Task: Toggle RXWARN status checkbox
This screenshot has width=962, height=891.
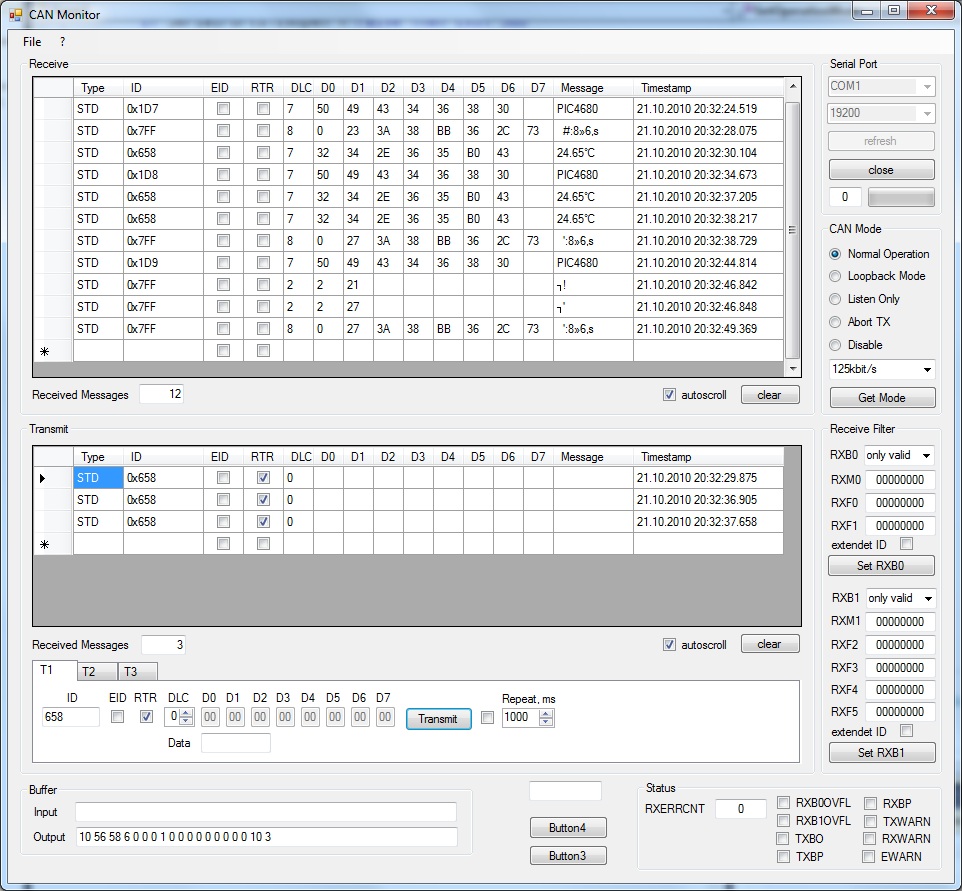Action: (x=869, y=838)
